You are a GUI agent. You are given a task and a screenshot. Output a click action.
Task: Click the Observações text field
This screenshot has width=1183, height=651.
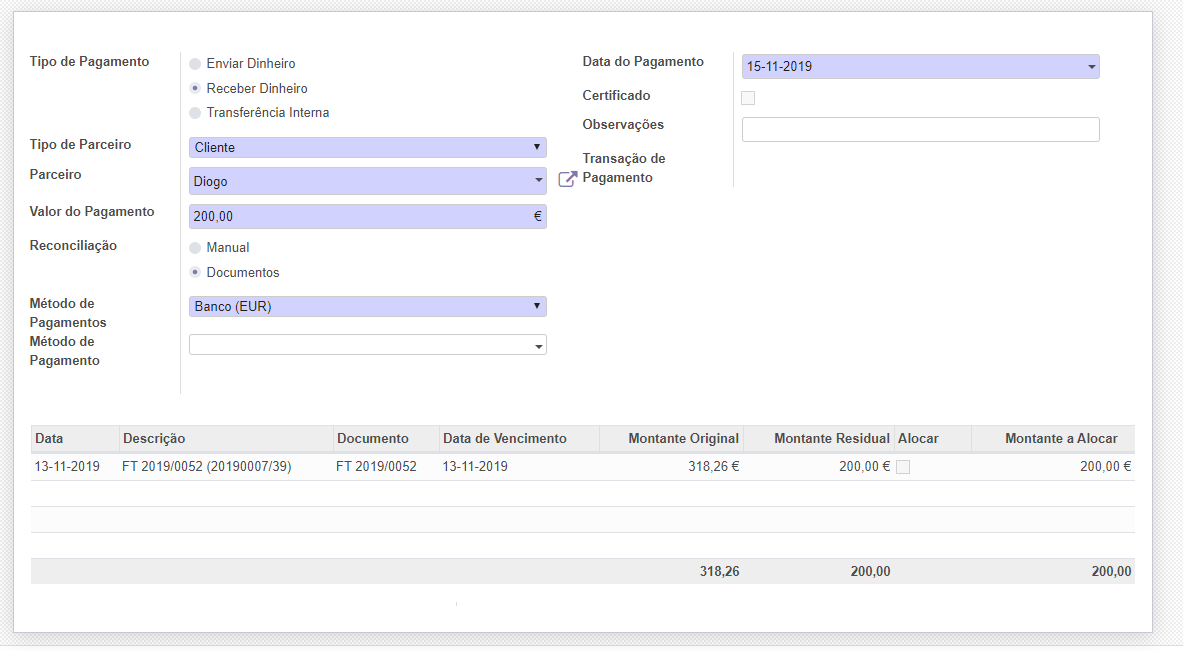920,130
